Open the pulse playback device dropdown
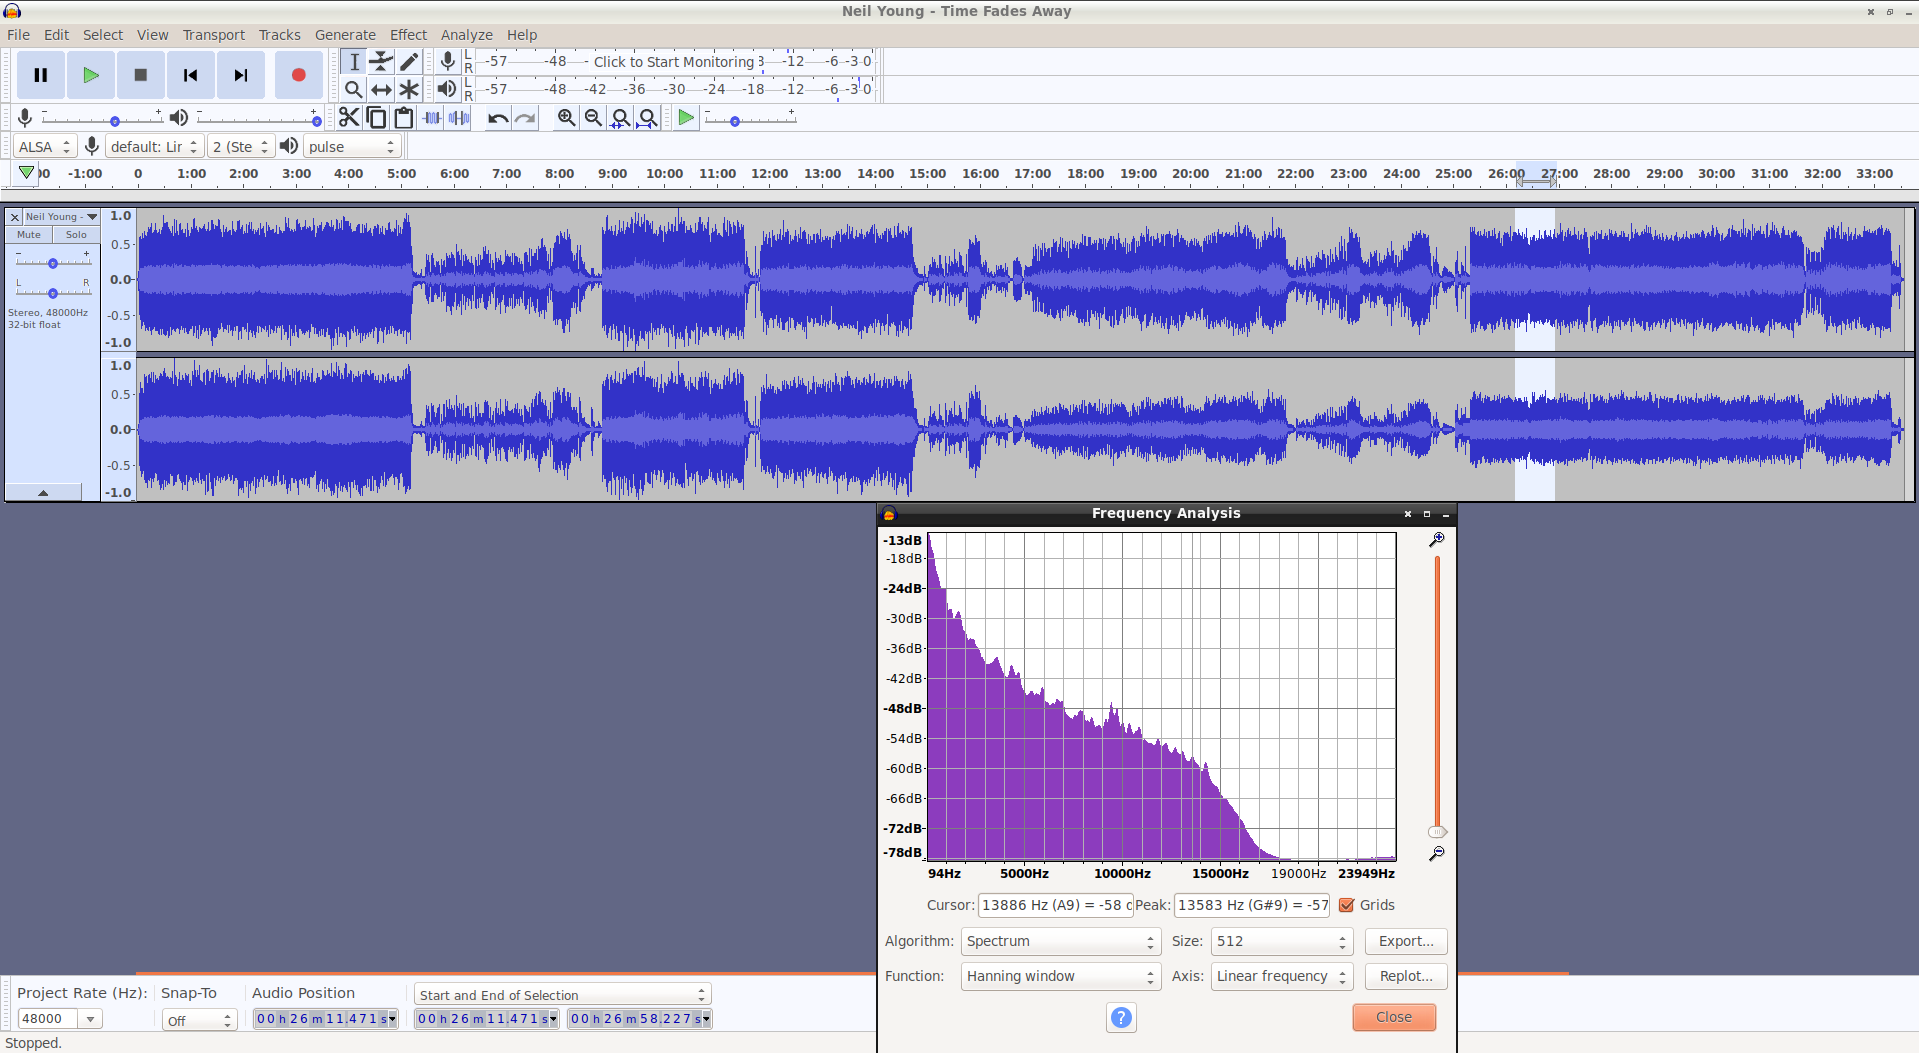The height and width of the screenshot is (1053, 1919). tap(352, 146)
